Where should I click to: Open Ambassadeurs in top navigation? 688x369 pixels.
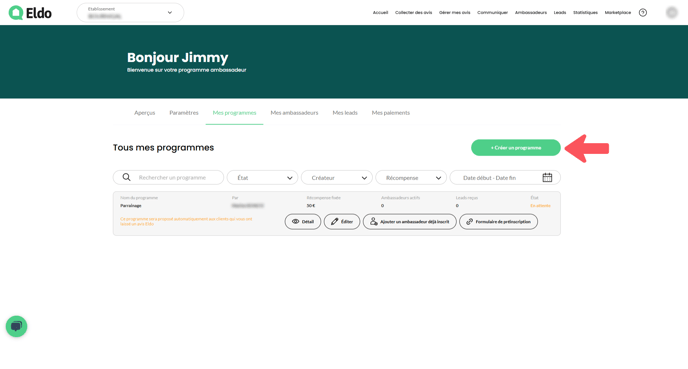click(x=531, y=13)
